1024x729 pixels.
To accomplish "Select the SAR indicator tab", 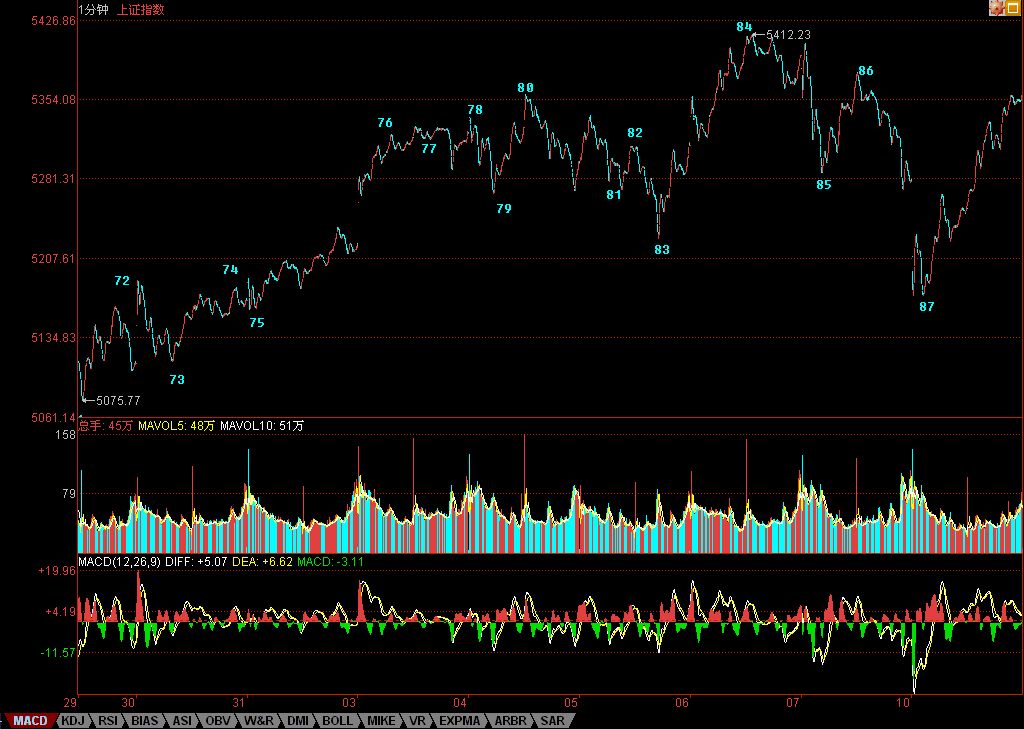I will click(552, 720).
